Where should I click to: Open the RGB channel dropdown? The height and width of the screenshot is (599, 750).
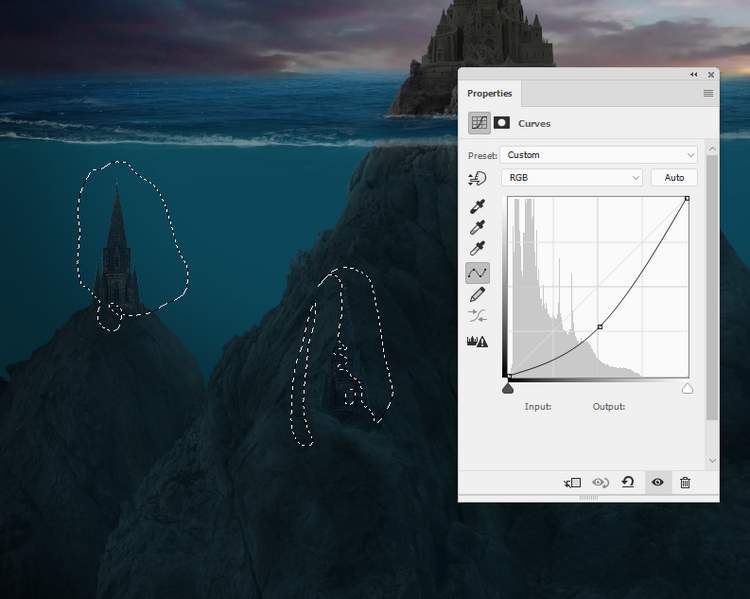[x=572, y=178]
